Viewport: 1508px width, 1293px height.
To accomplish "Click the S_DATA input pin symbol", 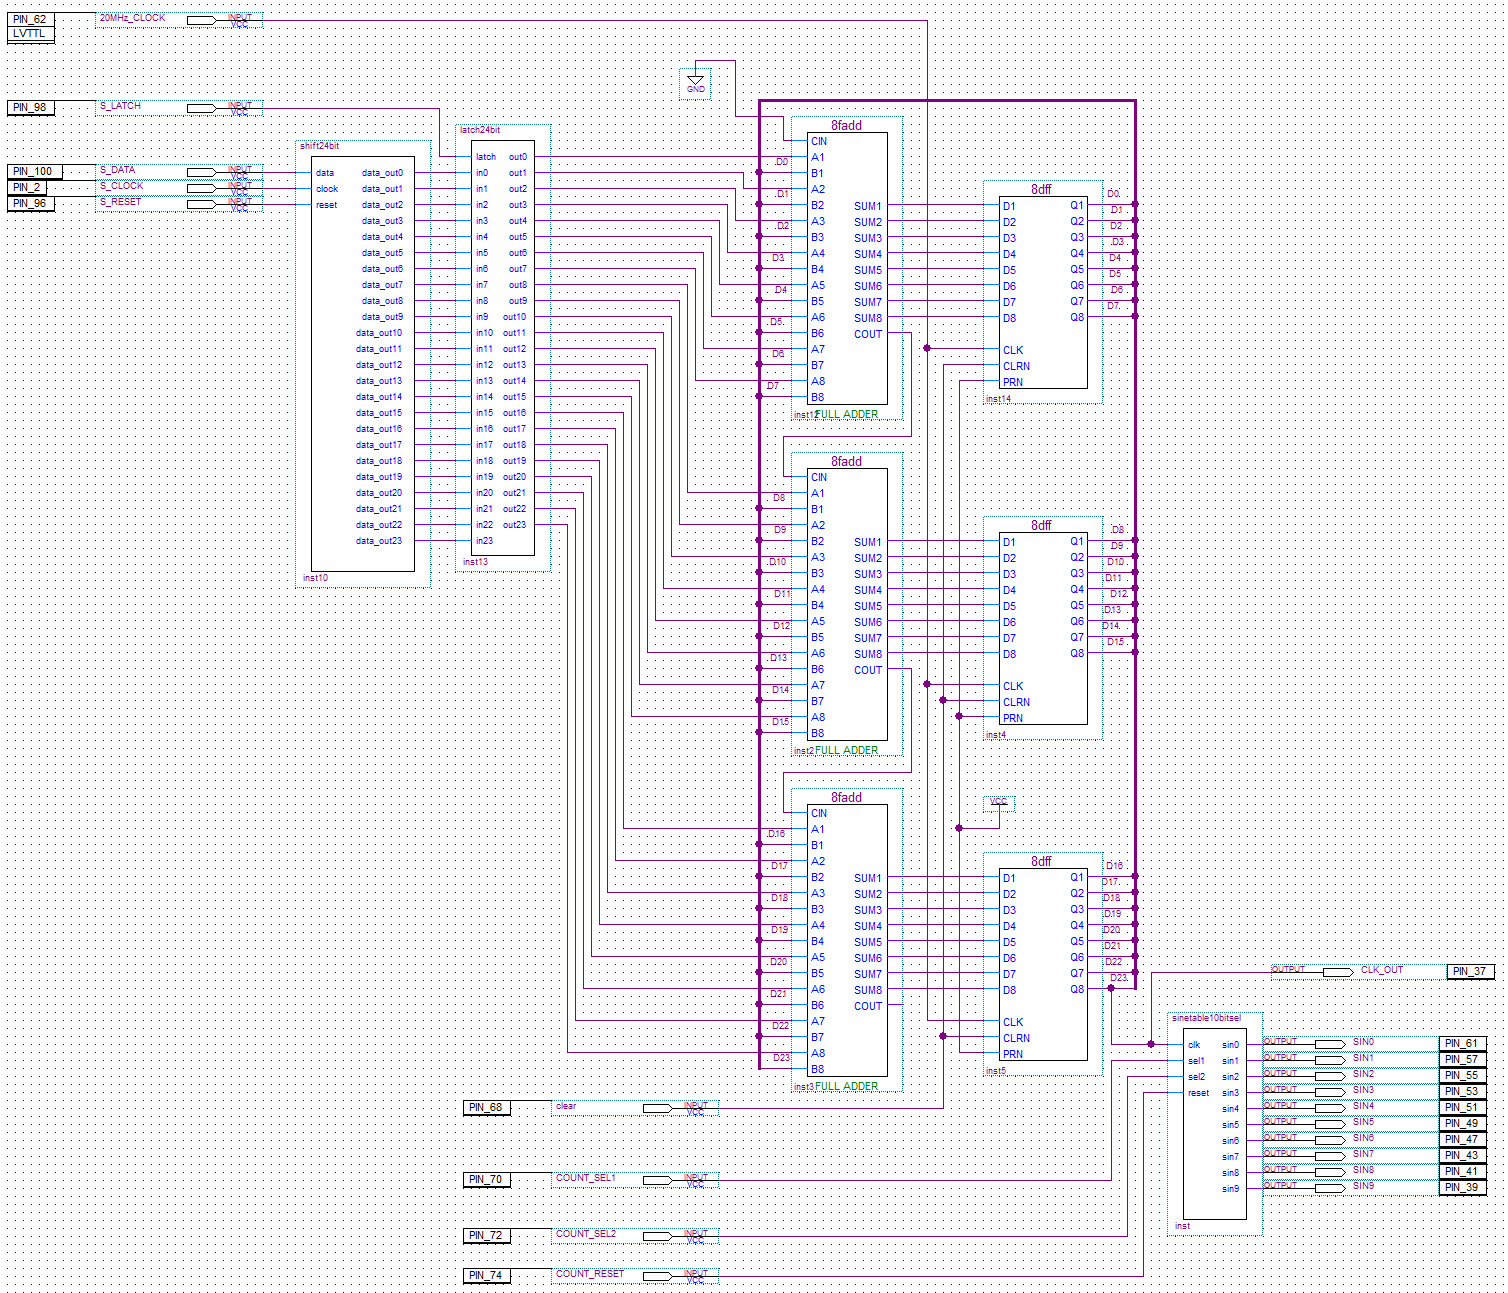I will coord(201,172).
